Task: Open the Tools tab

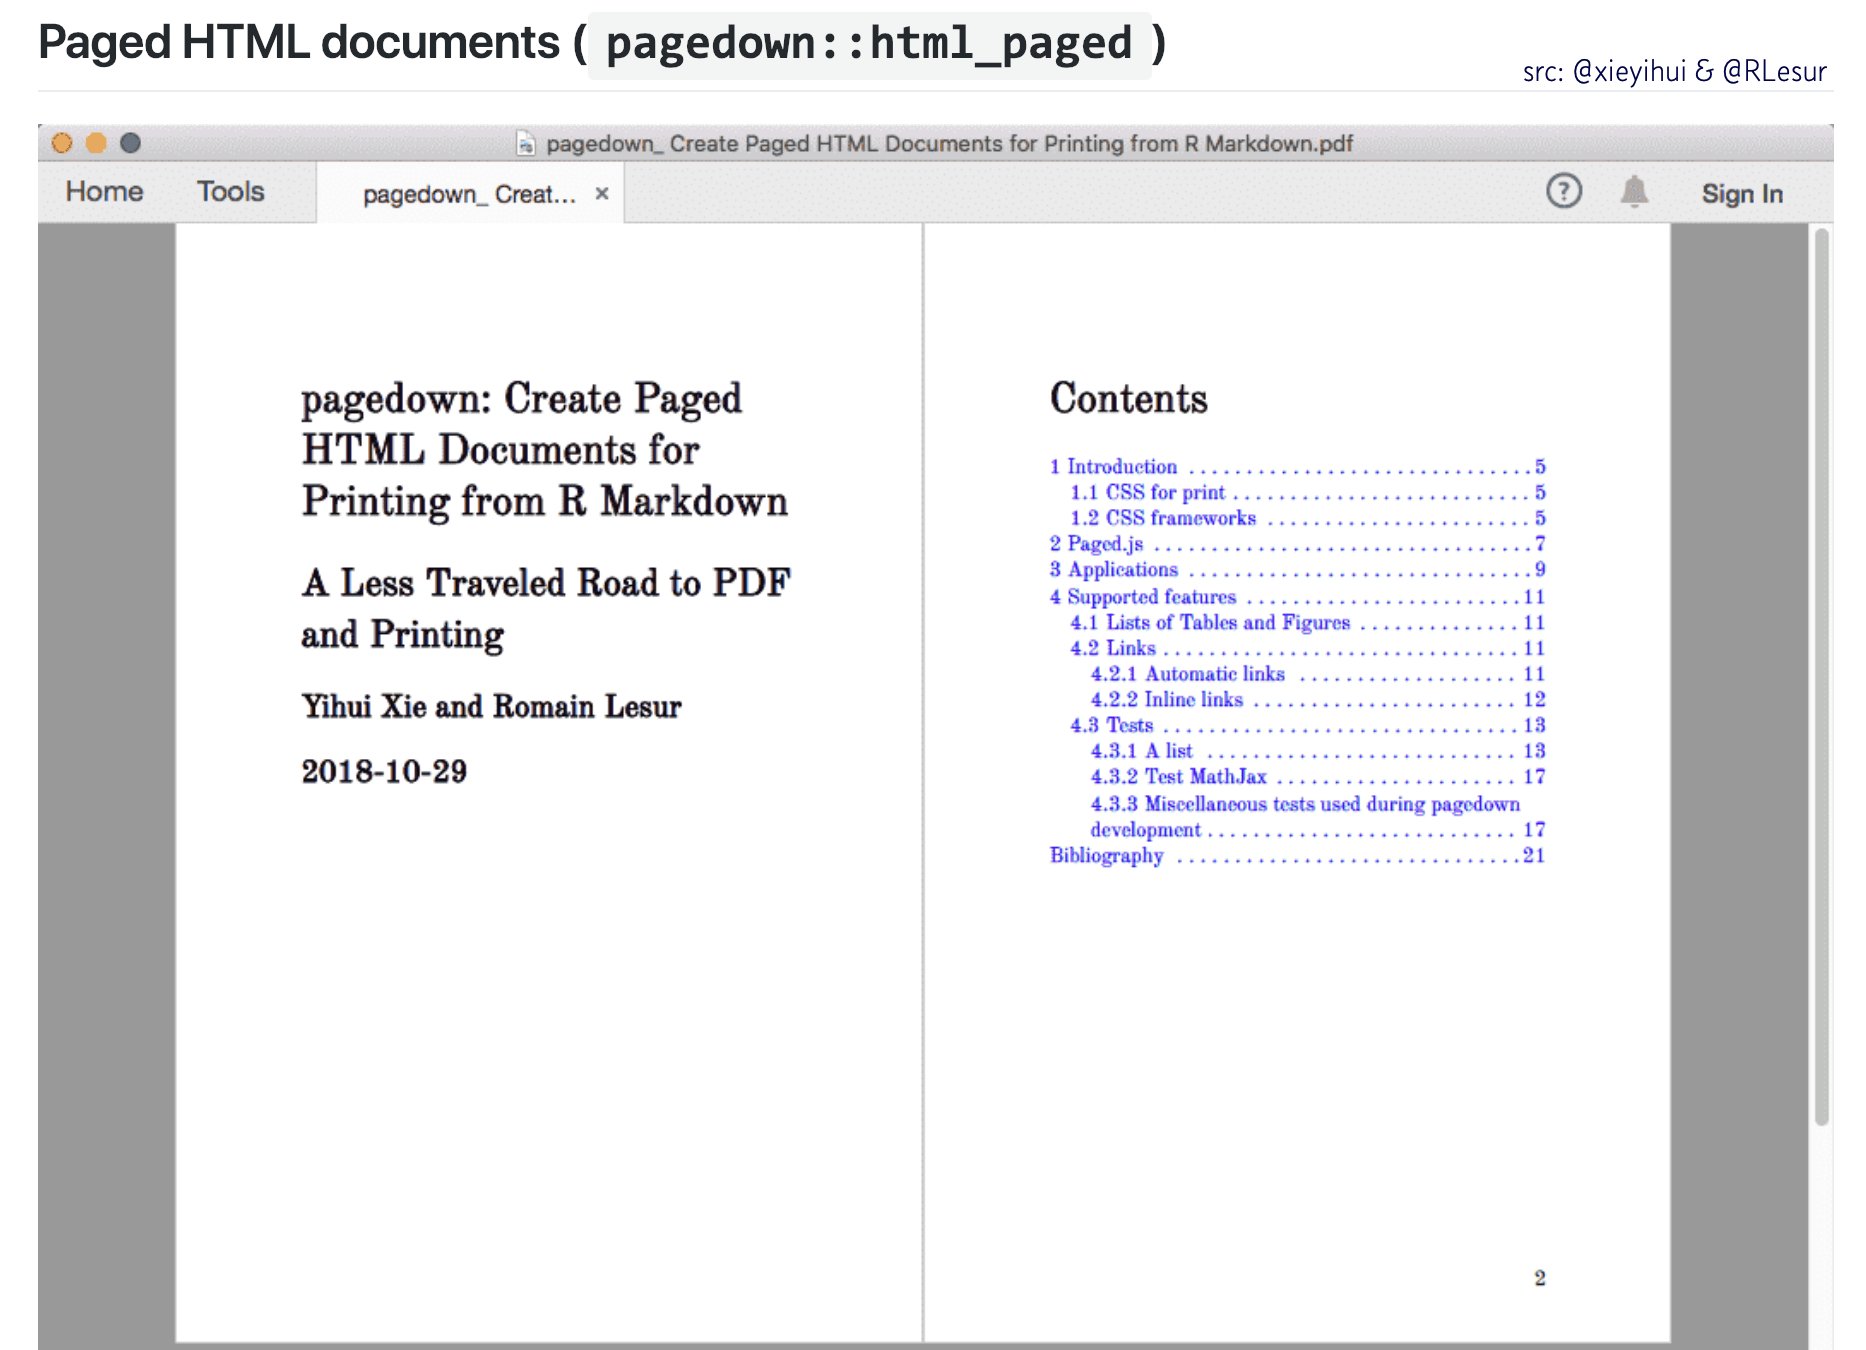Action: [x=231, y=191]
